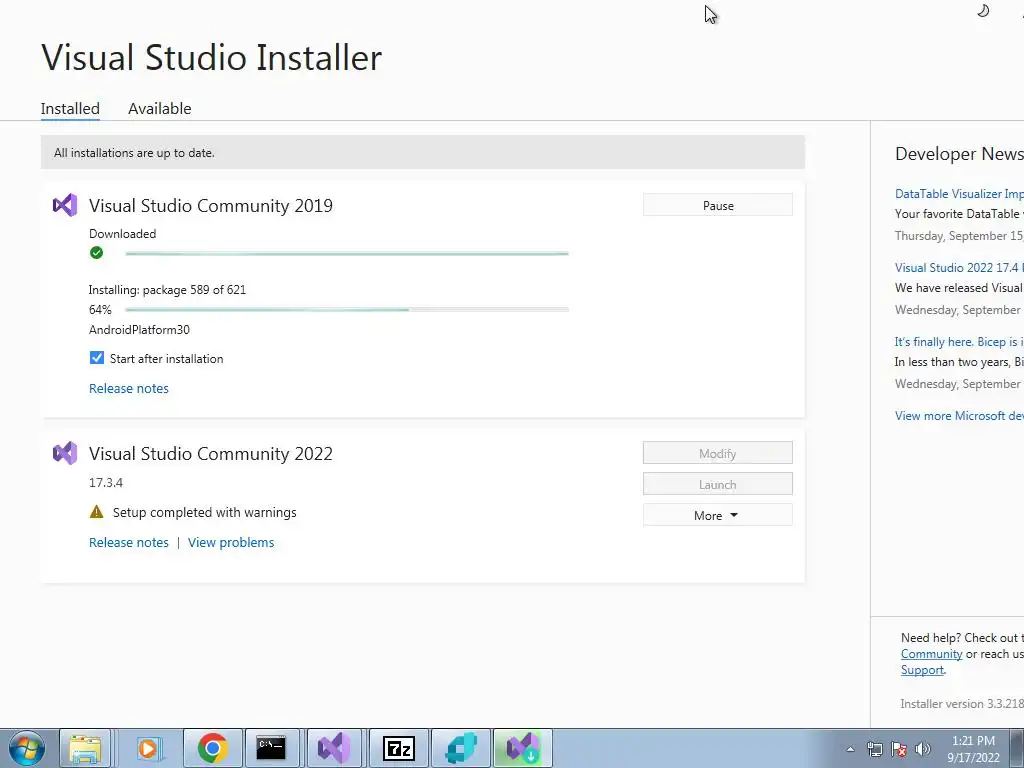Viewport: 1024px width, 768px height.
Task: Click the volume speaker tray icon
Action: click(x=923, y=749)
